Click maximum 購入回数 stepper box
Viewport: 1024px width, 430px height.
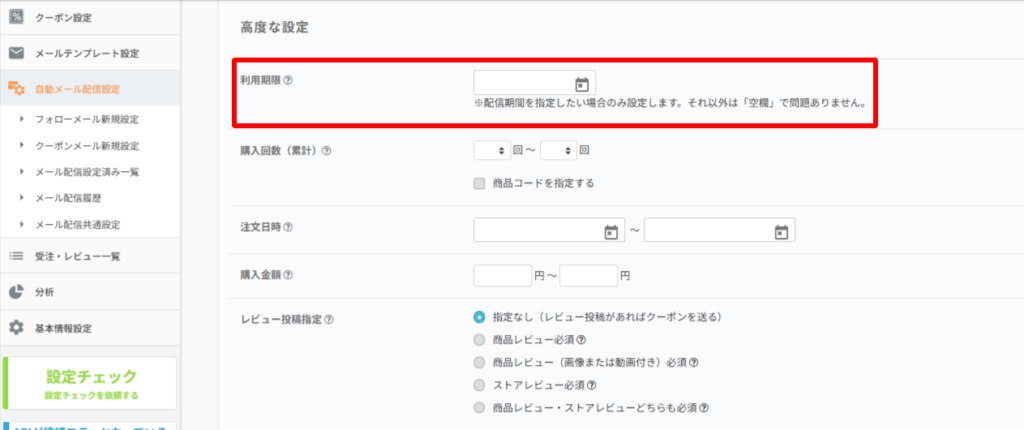pyautogui.click(x=558, y=151)
